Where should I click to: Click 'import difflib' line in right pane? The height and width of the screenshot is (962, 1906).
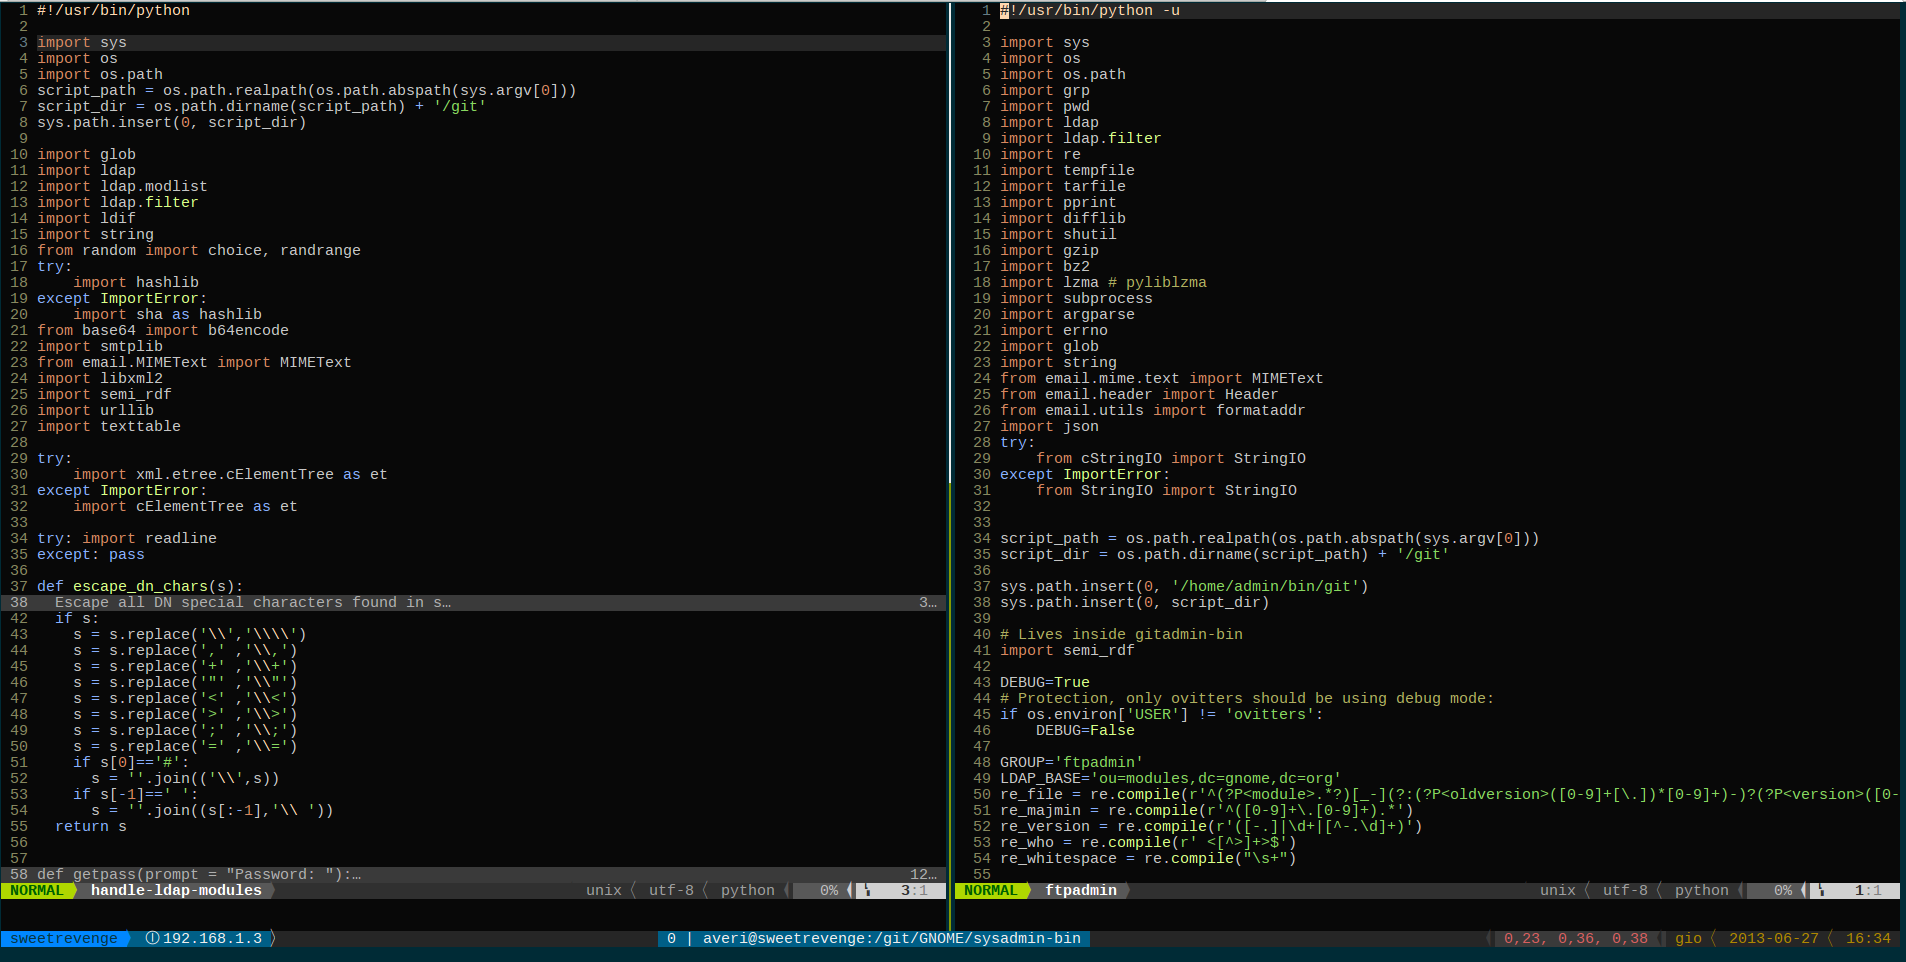[1063, 218]
